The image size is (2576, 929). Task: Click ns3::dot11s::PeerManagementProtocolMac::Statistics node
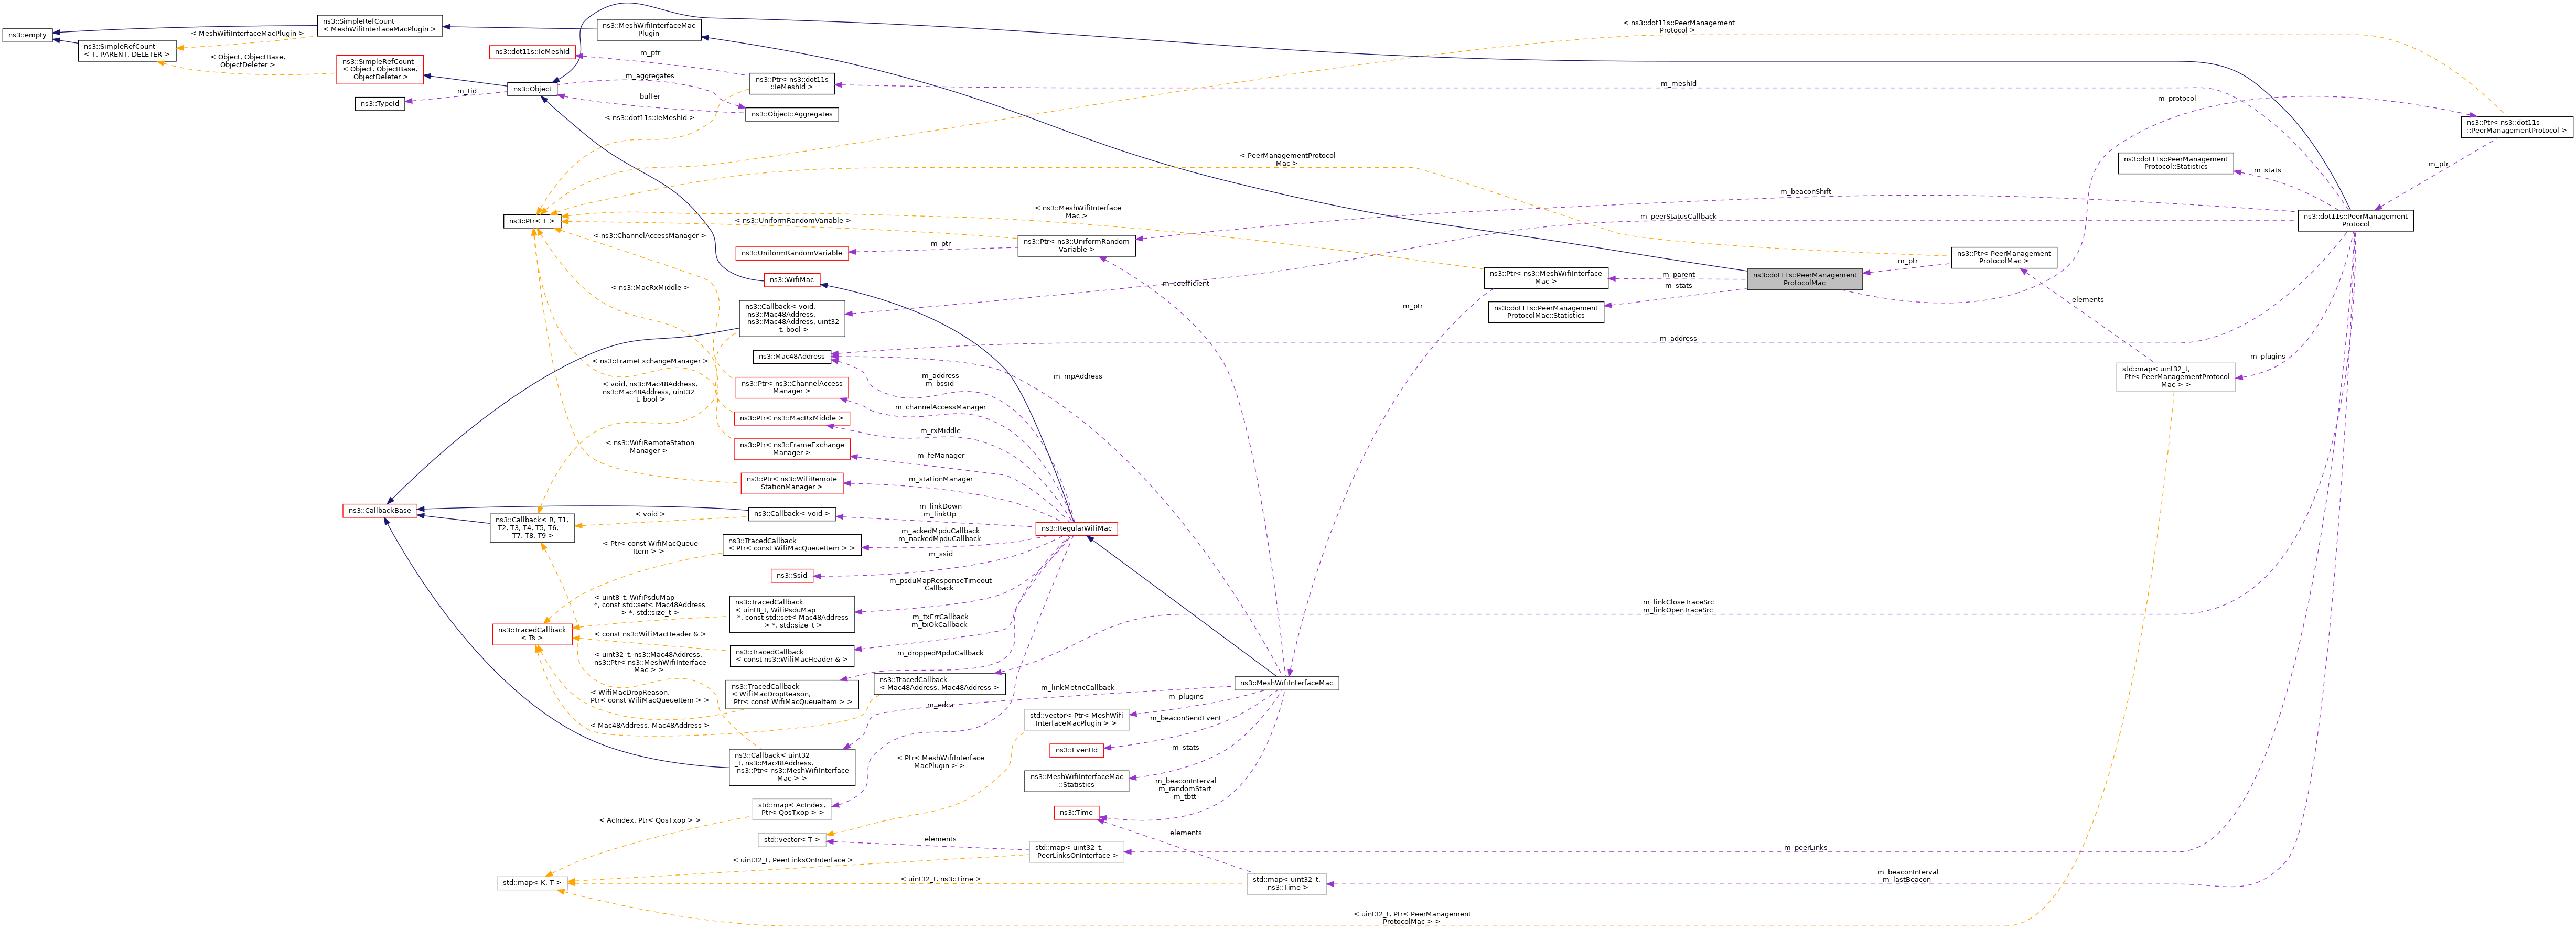pos(1546,312)
